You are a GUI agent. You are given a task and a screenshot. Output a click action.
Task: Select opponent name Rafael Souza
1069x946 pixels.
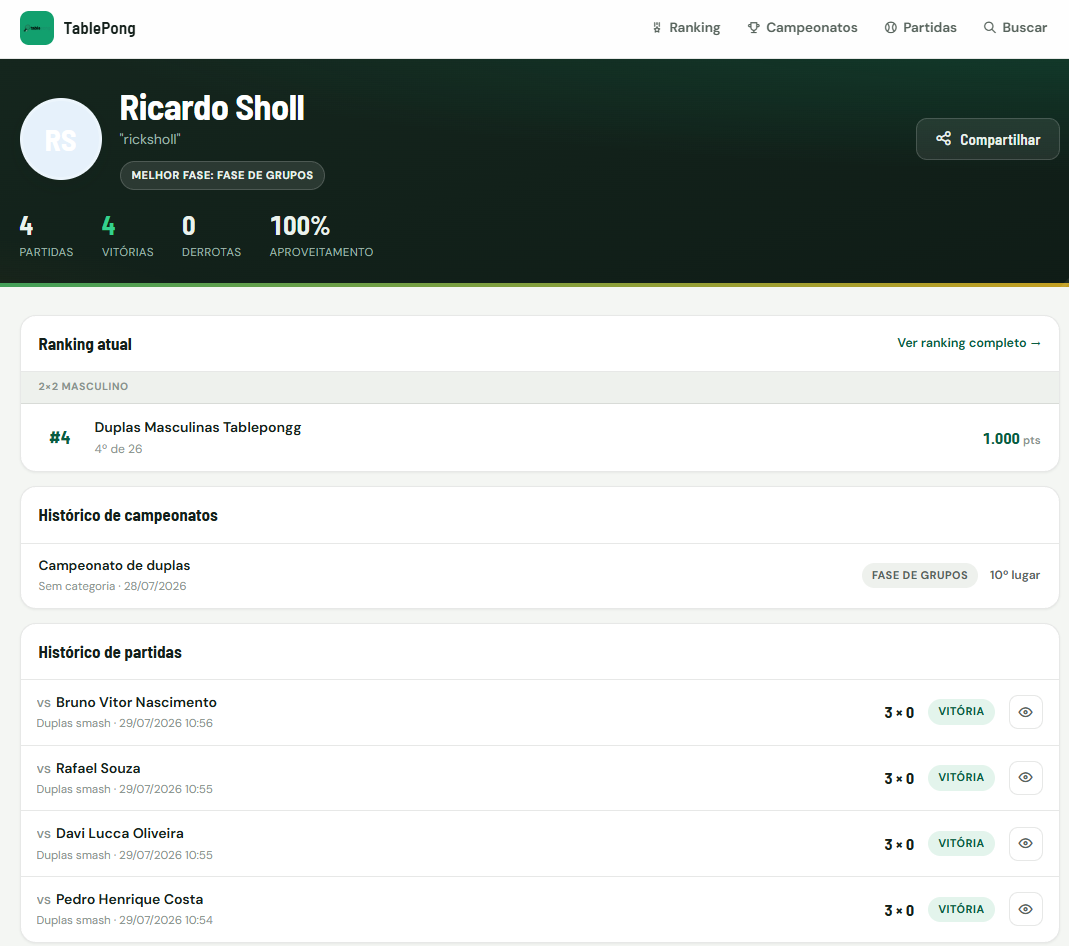(98, 769)
